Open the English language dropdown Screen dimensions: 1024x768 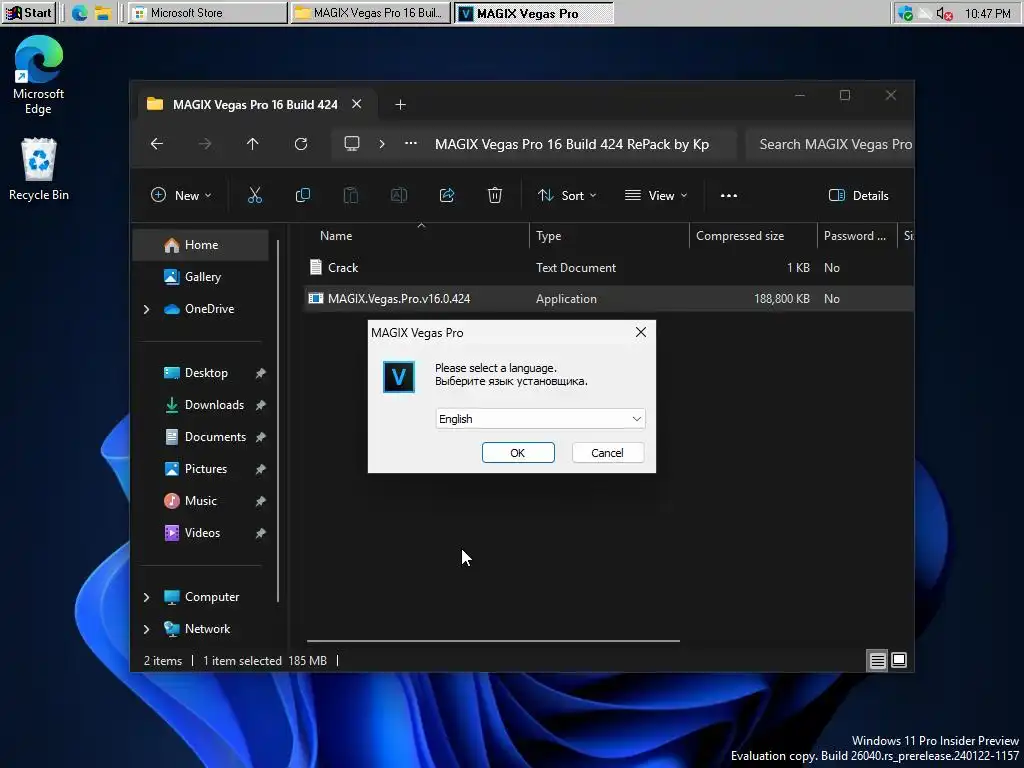click(x=540, y=419)
